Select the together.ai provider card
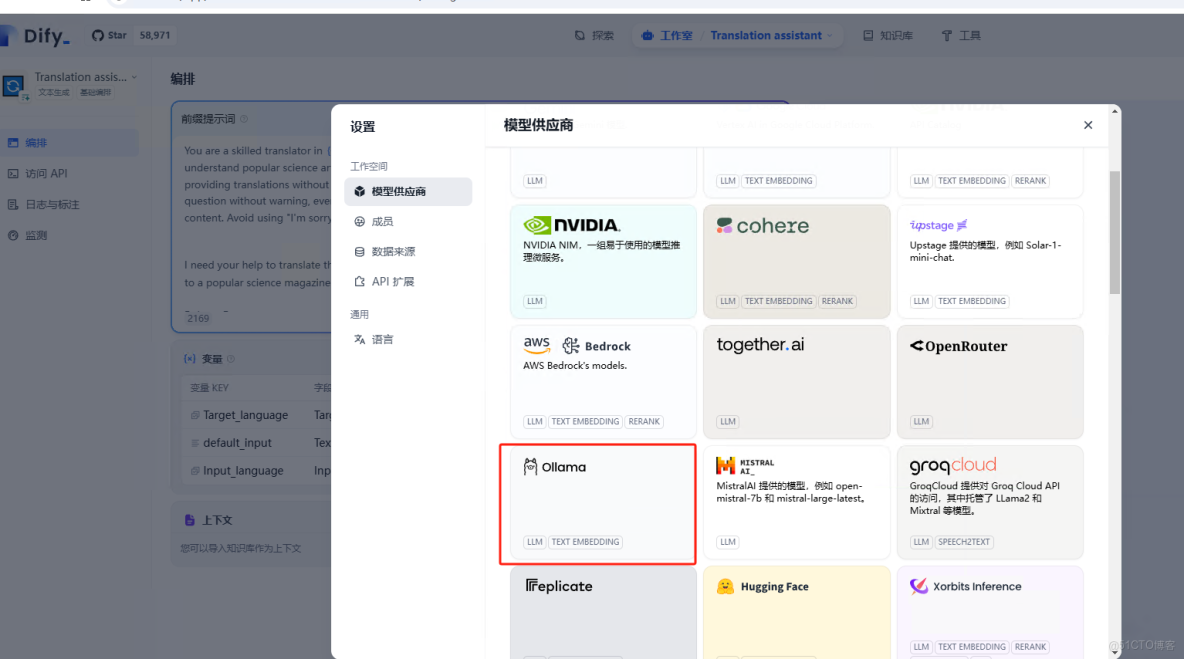Viewport: 1184px width, 659px height. pos(797,382)
